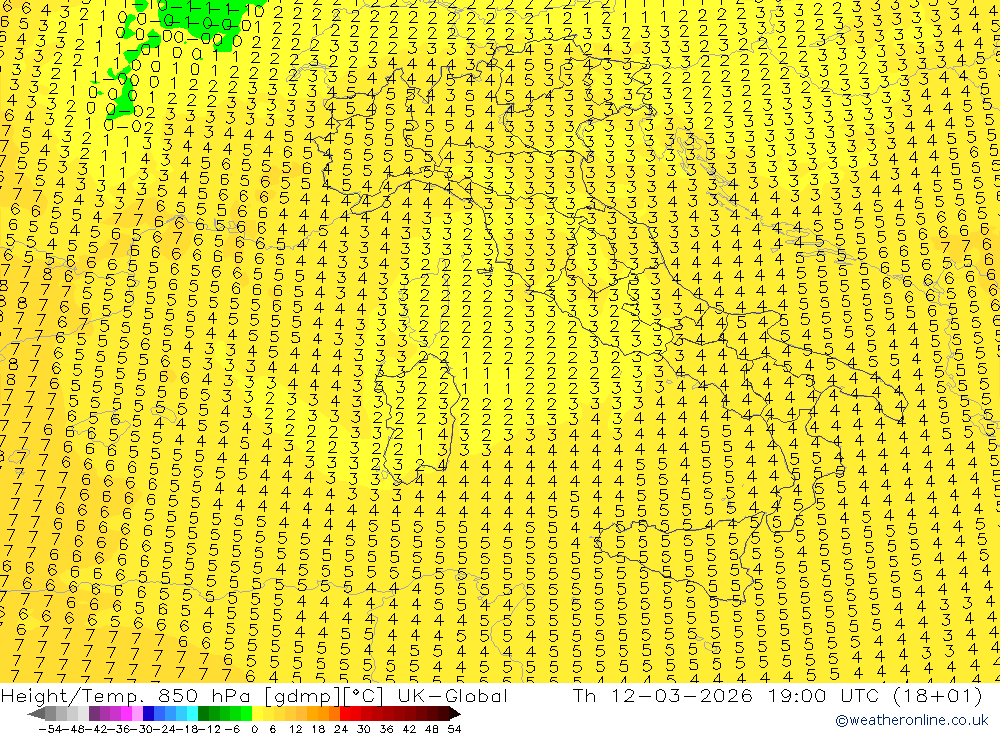Click the 0 value on temperature scale
The width and height of the screenshot is (1000, 733).
(254, 729)
